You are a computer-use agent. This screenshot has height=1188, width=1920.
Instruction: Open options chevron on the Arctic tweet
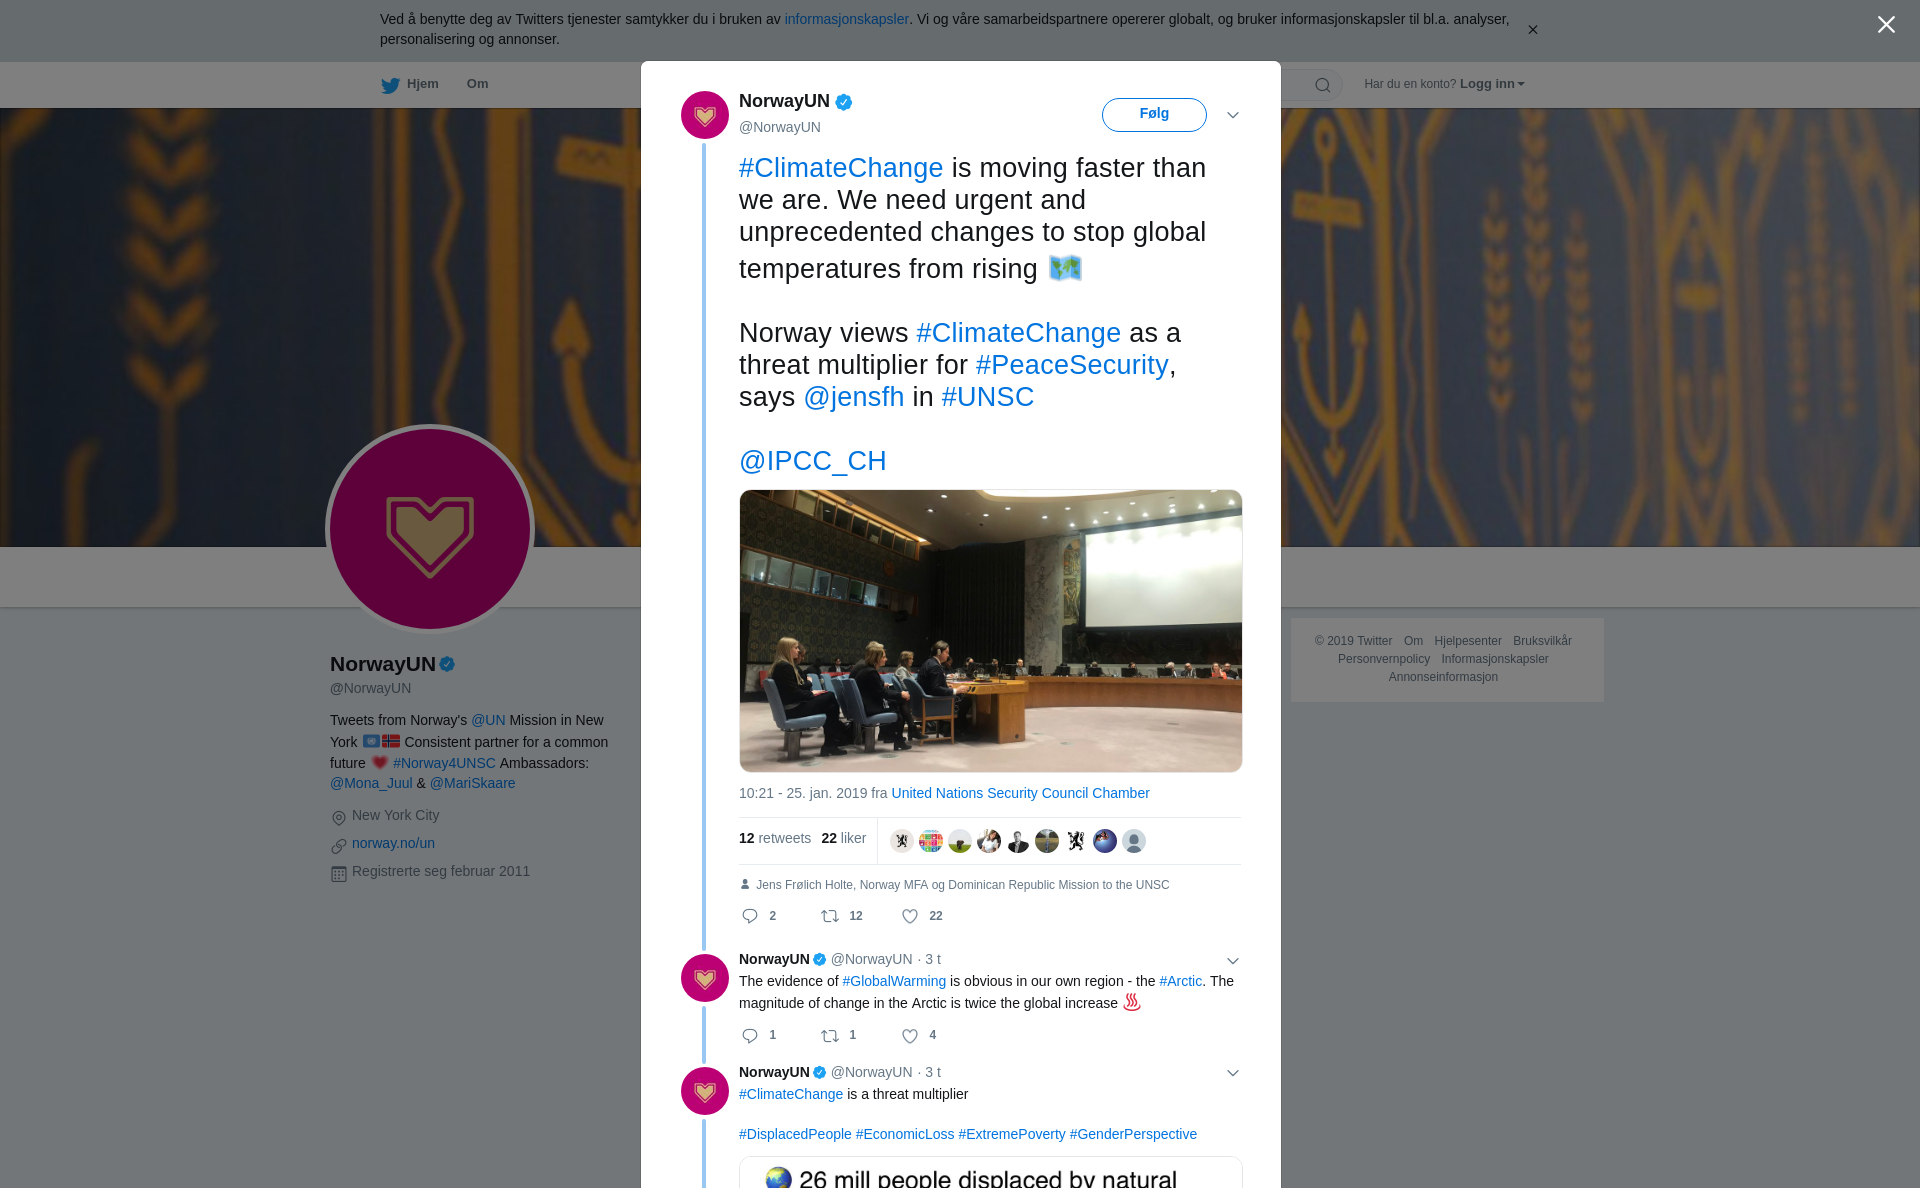pyautogui.click(x=1233, y=961)
